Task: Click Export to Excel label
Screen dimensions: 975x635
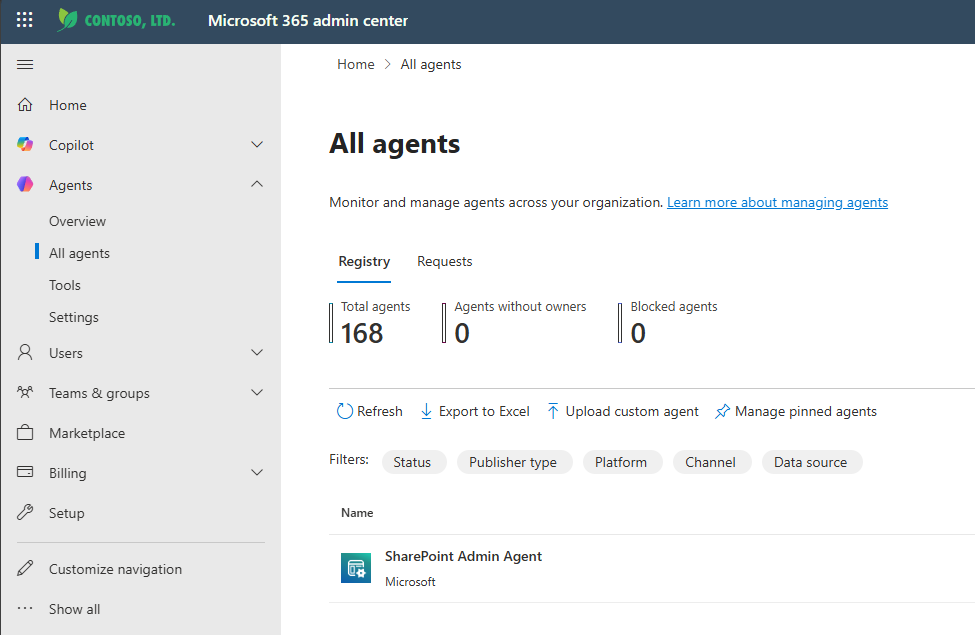Action: coord(484,411)
